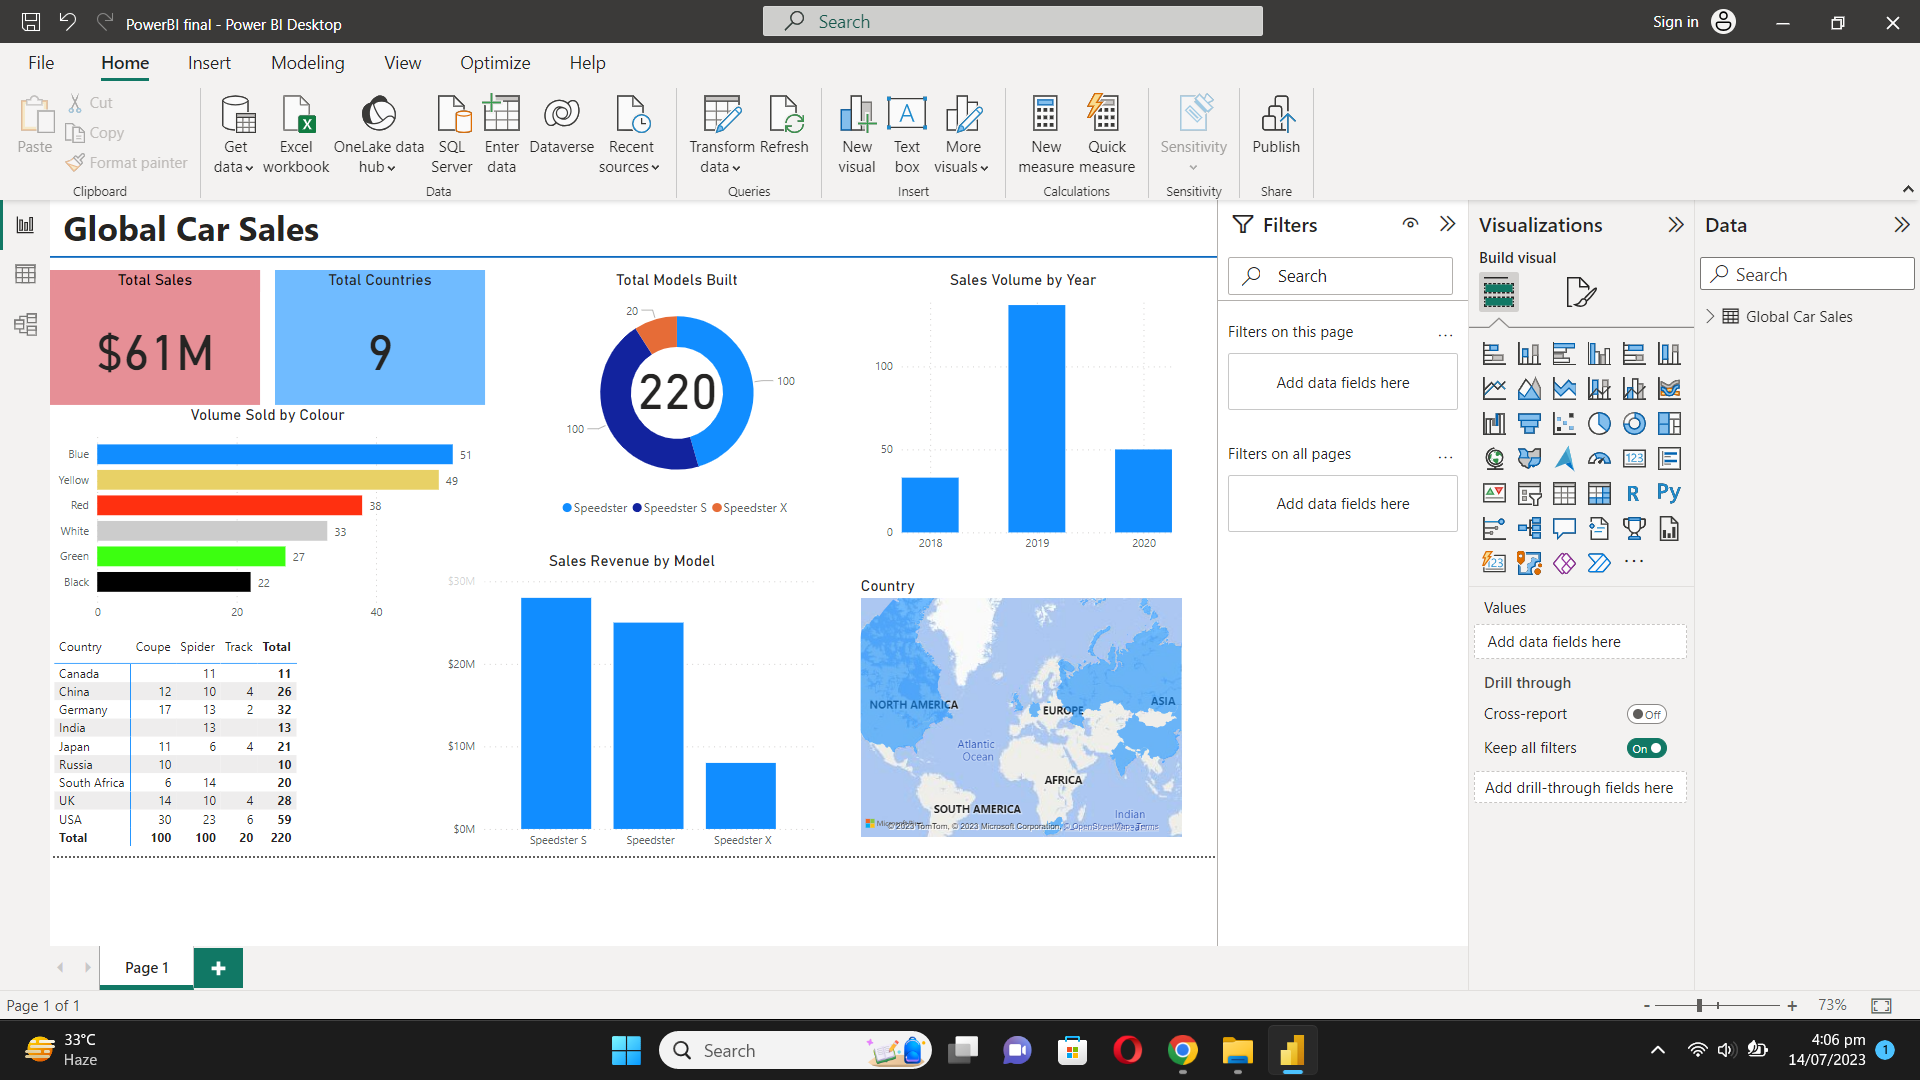
Task: Click the Data pane Search field
Action: tap(1807, 274)
